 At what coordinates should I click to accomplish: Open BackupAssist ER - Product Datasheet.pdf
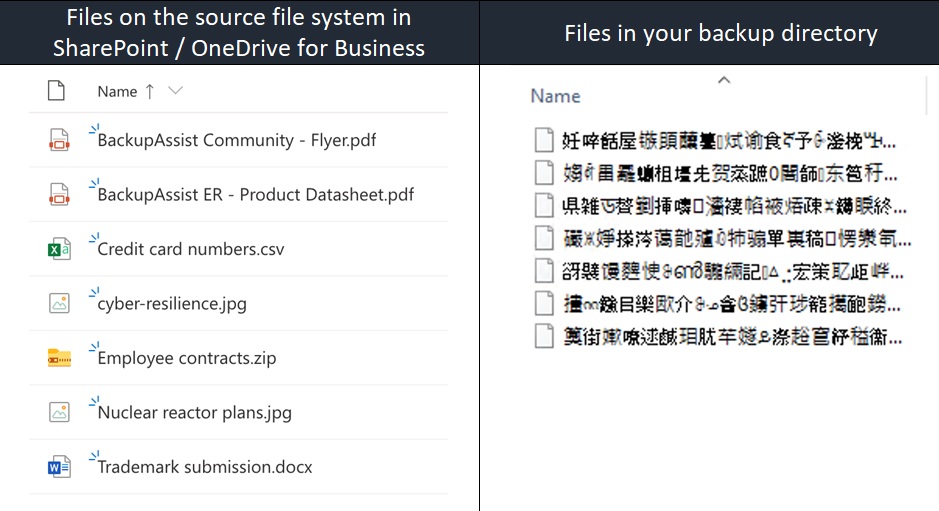[x=256, y=195]
